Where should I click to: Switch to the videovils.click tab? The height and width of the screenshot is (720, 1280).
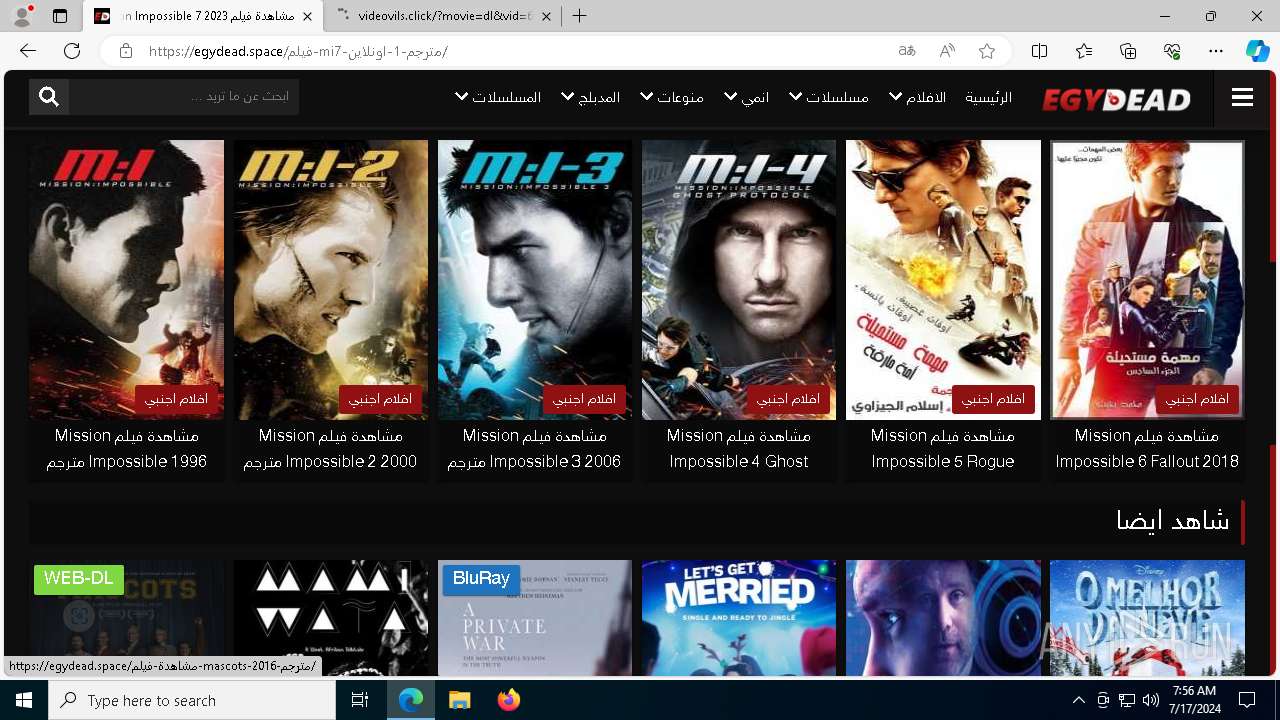coord(443,16)
